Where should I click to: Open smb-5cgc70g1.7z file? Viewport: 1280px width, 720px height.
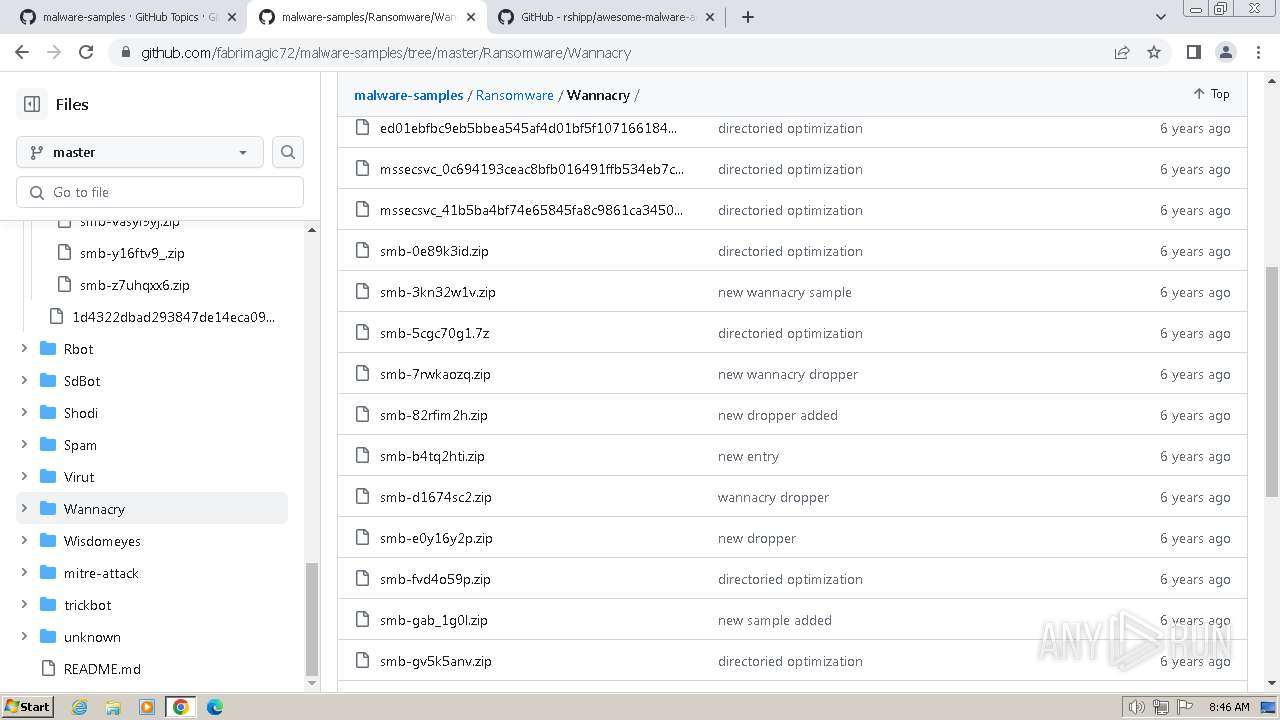tap(434, 333)
